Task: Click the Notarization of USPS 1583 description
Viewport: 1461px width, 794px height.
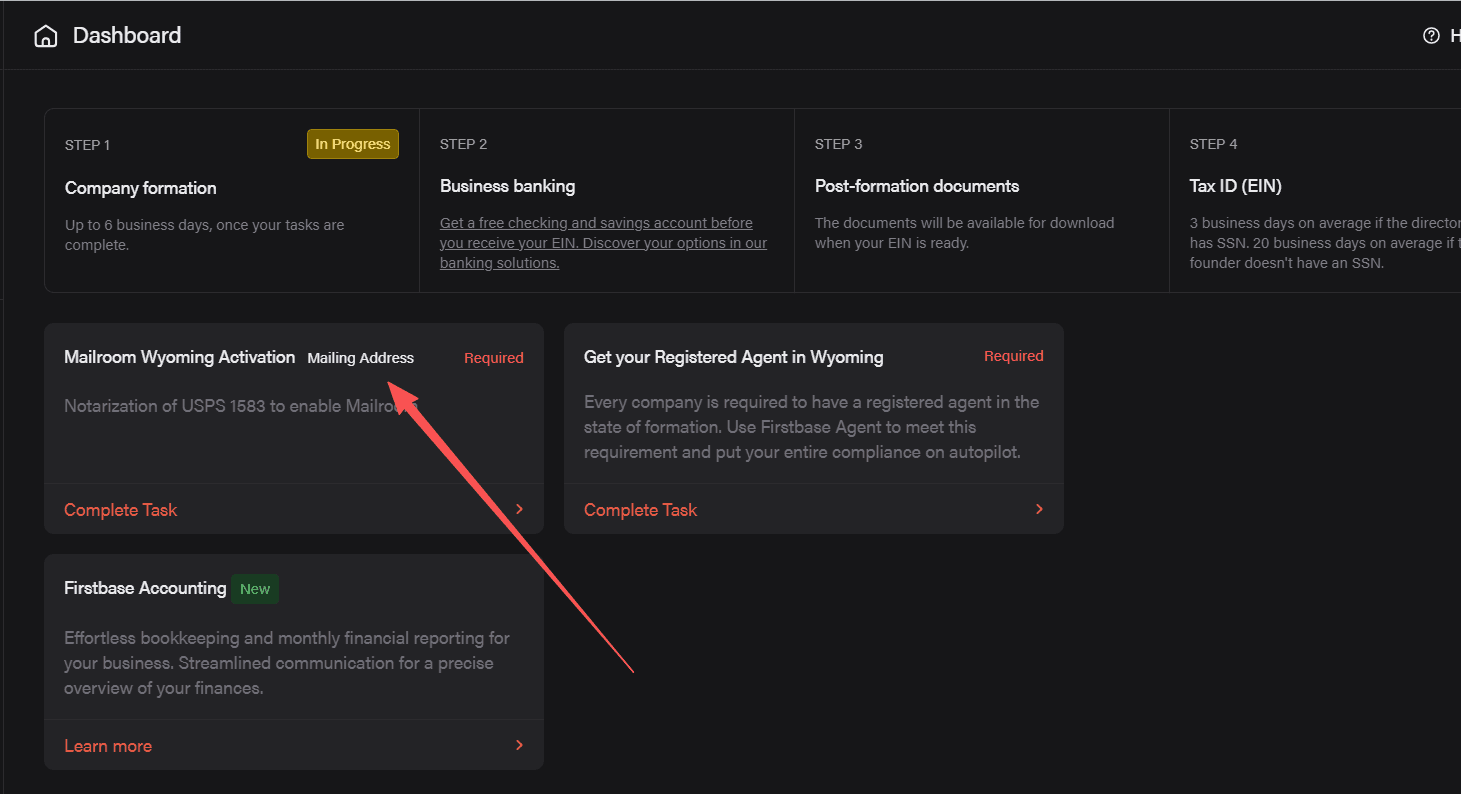Action: pos(240,406)
